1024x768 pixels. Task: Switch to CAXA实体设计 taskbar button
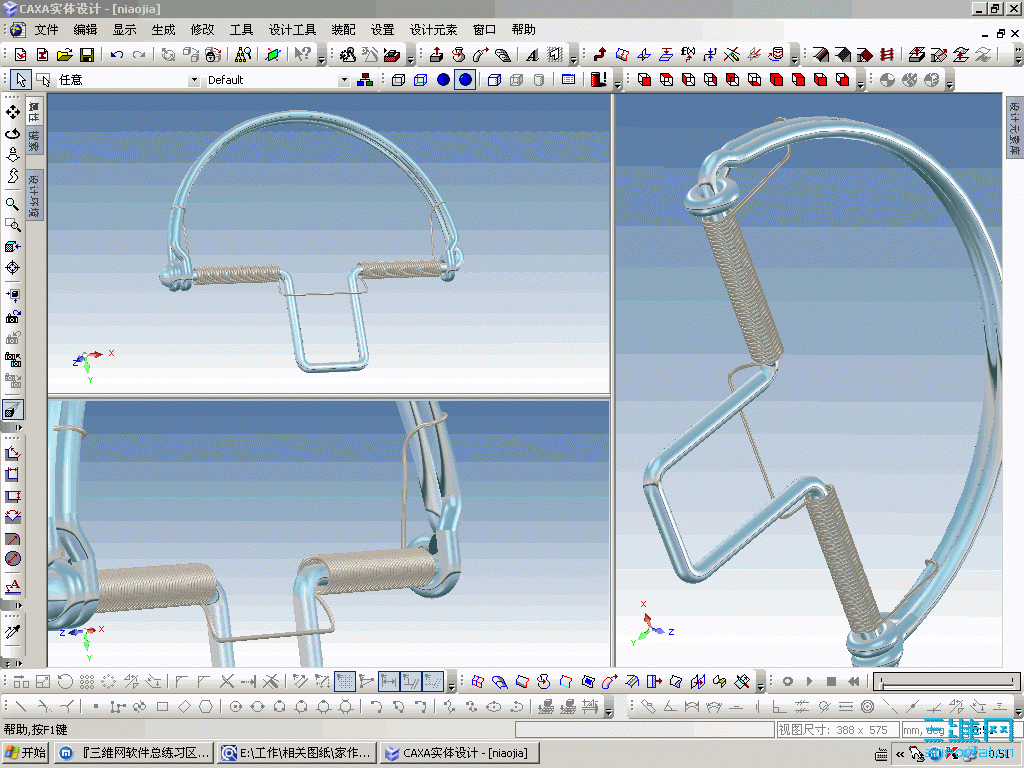coord(460,753)
